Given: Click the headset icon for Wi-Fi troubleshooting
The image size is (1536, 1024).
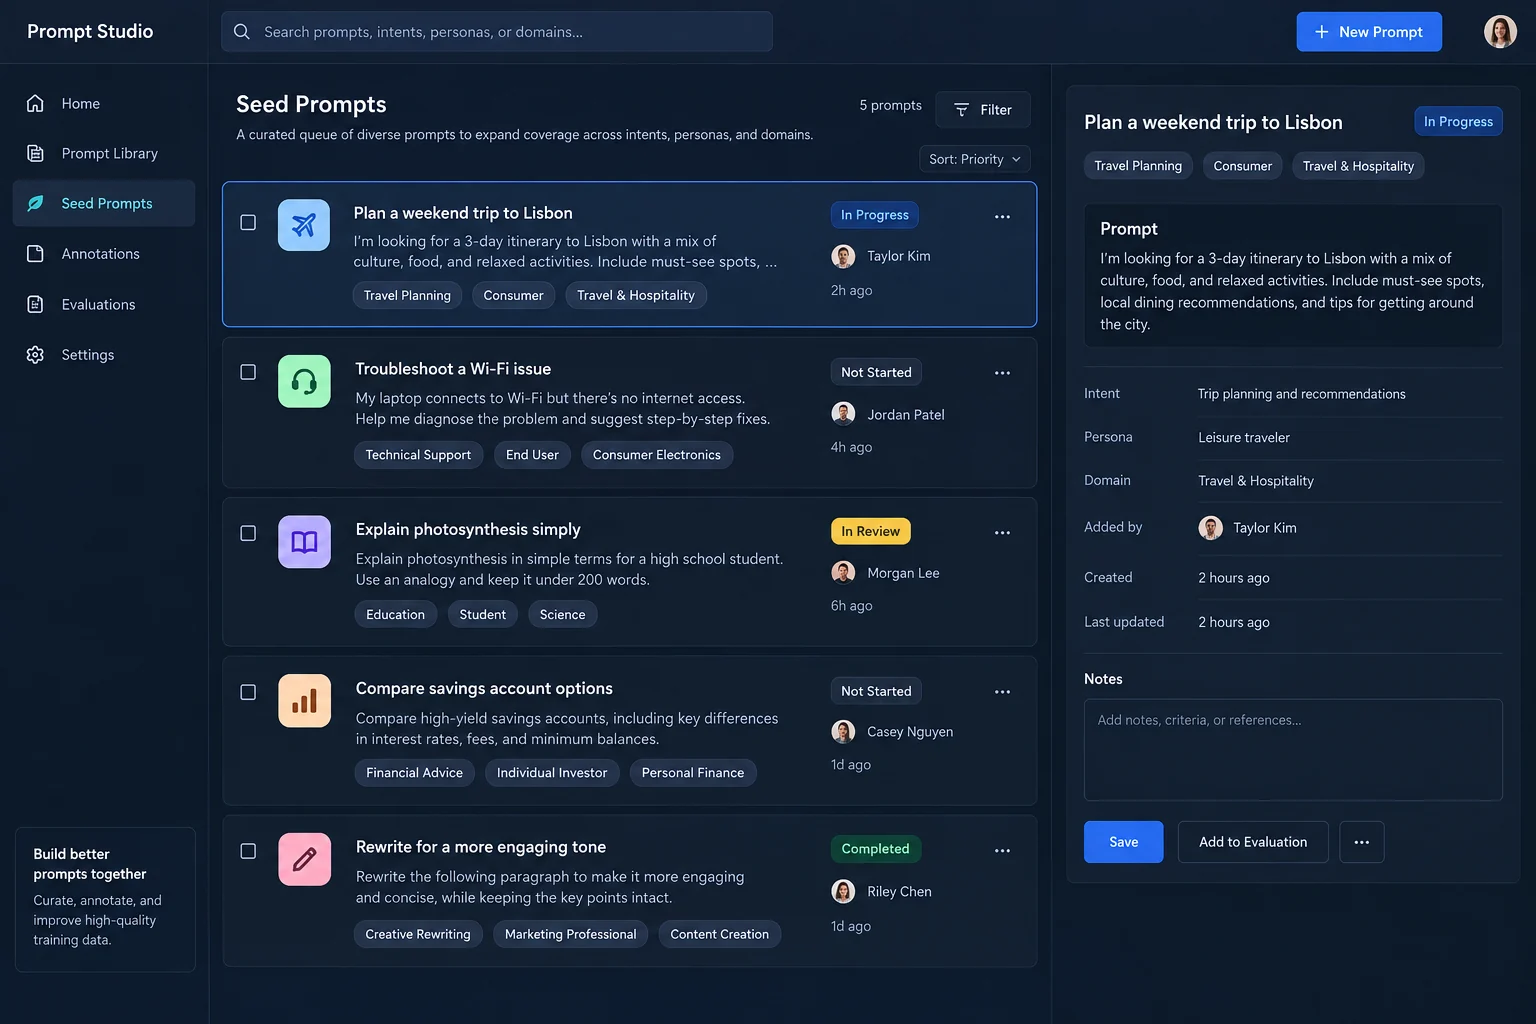Looking at the screenshot, I should point(304,381).
